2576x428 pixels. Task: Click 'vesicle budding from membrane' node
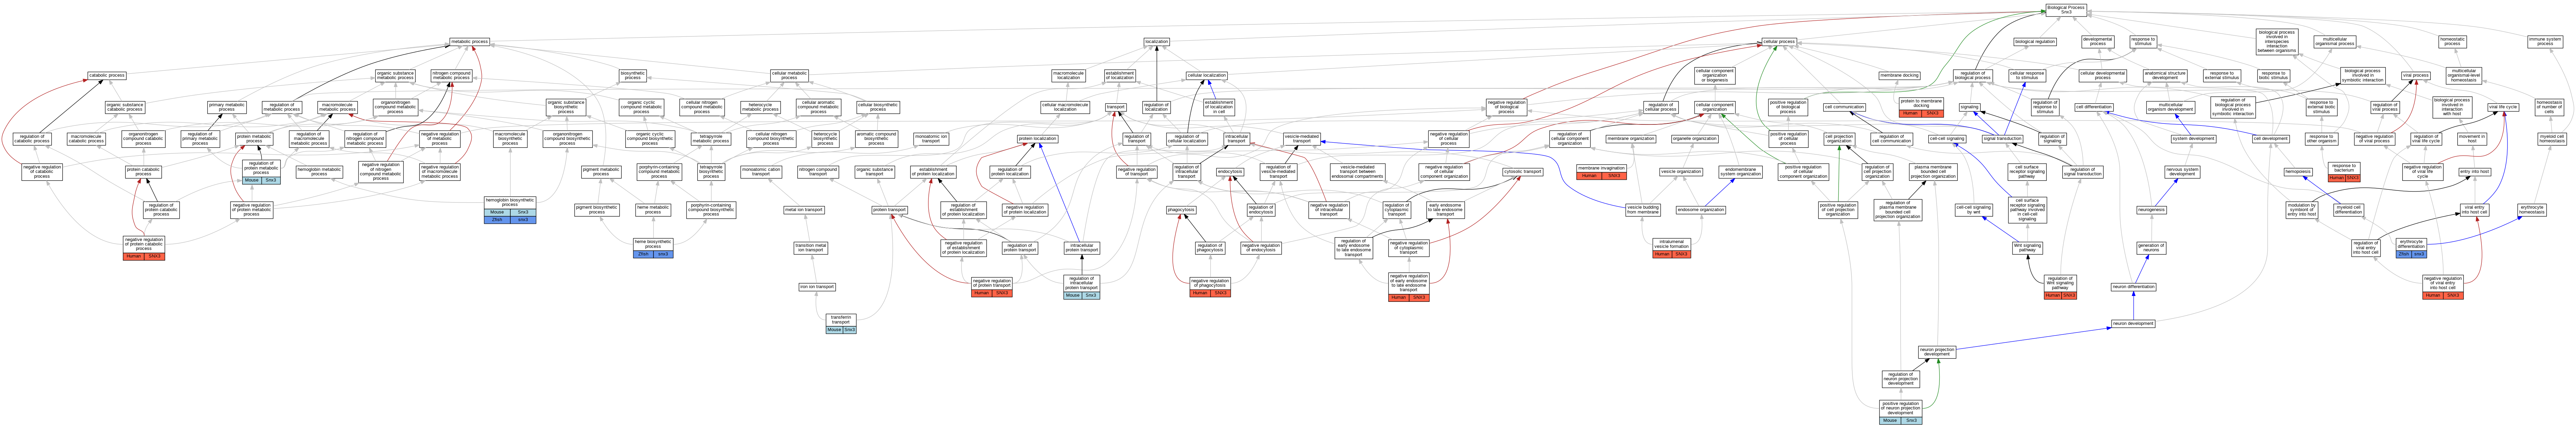click(x=1643, y=210)
